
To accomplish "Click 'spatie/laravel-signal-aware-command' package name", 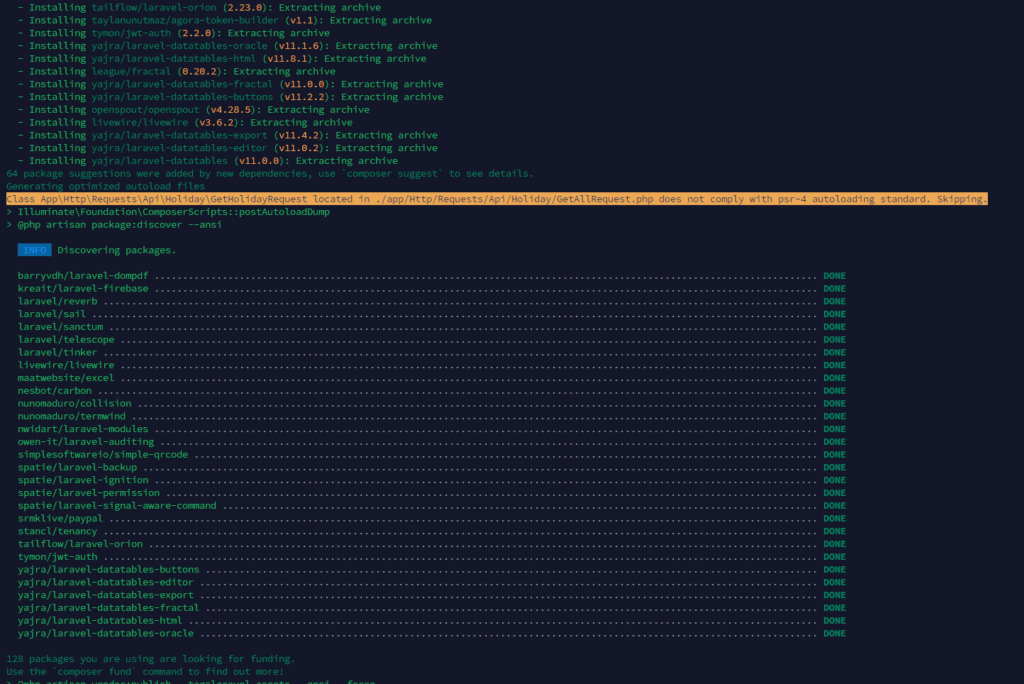I will point(117,505).
